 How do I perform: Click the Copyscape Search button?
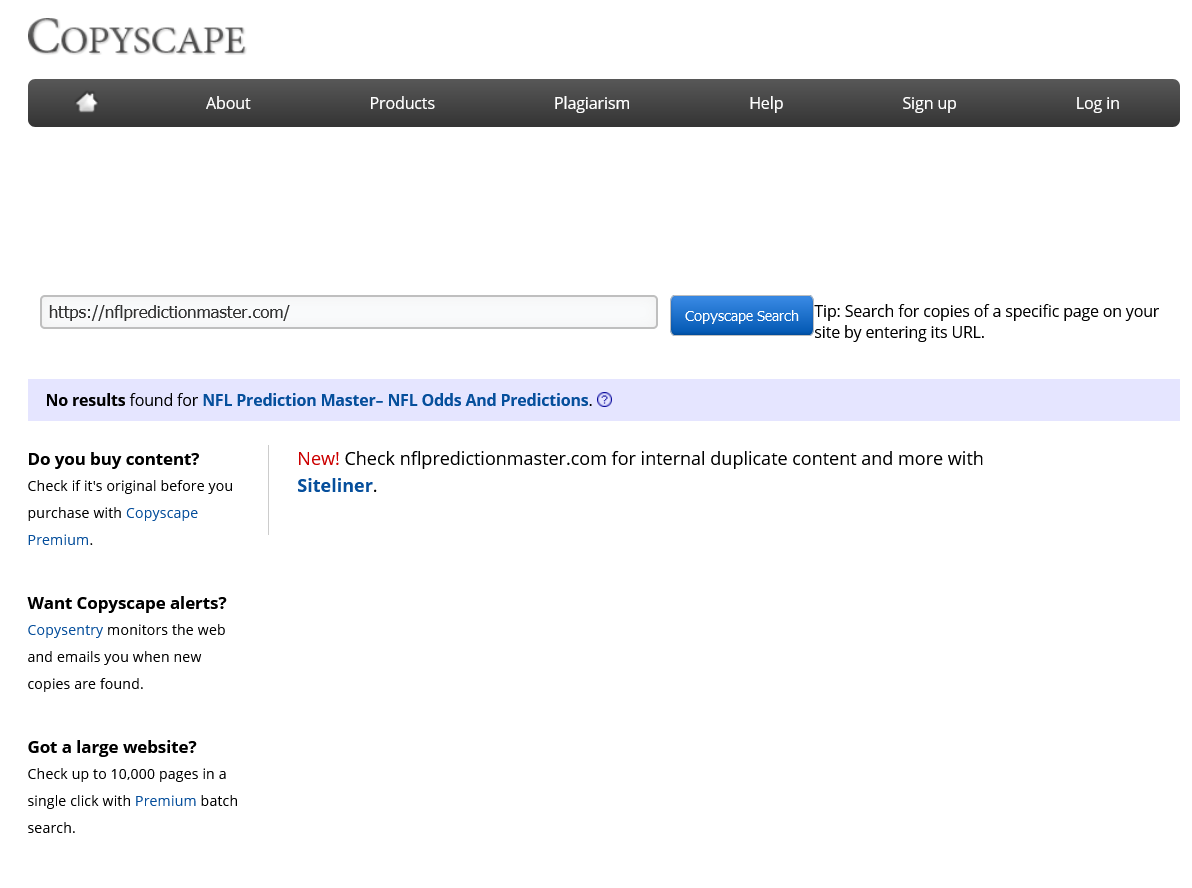point(741,316)
